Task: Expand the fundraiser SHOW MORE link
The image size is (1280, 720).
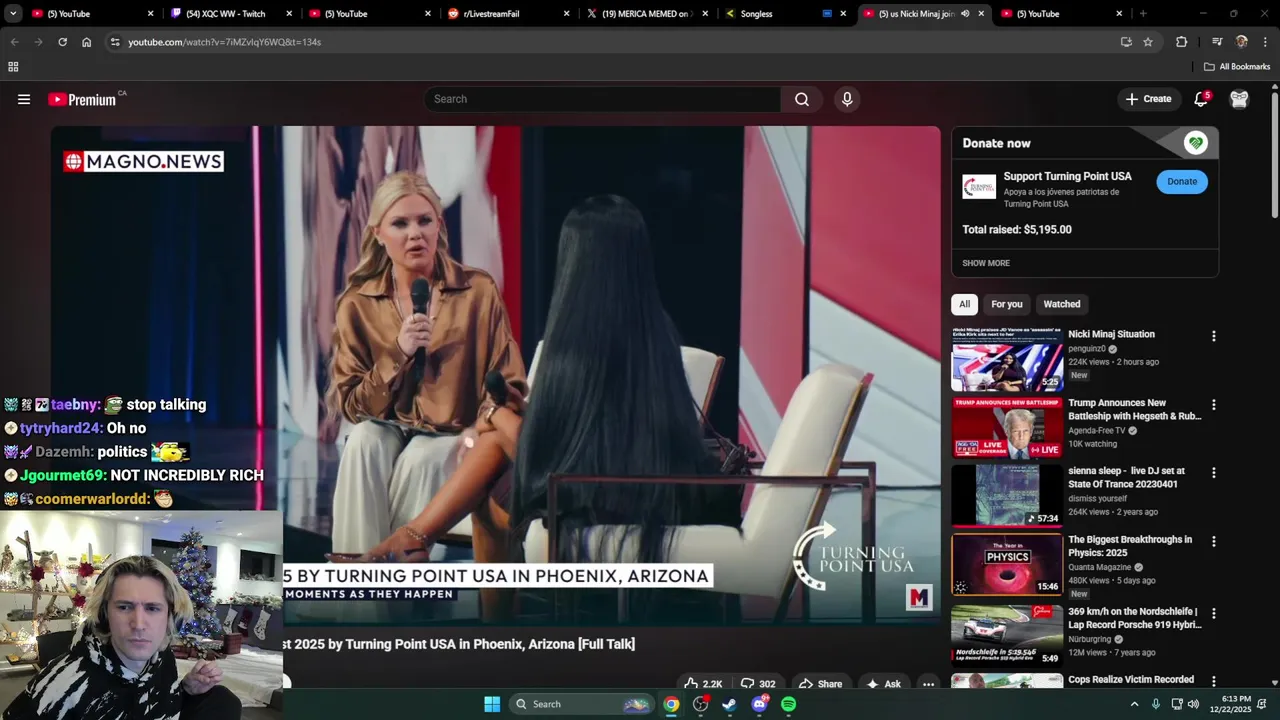Action: (x=986, y=263)
